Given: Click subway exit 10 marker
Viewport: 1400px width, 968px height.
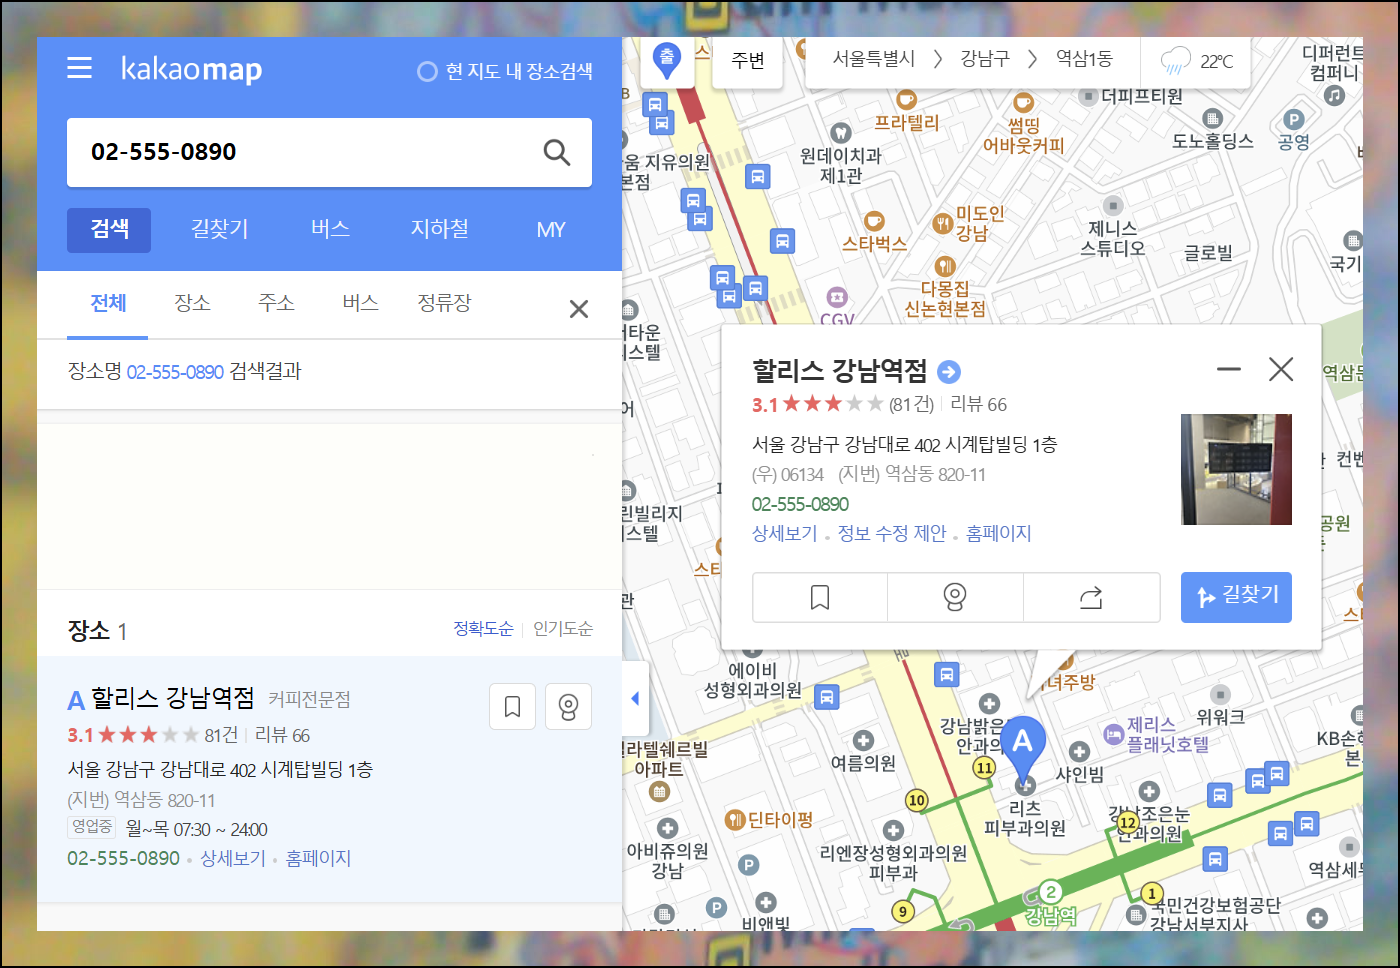Looking at the screenshot, I should (x=917, y=800).
